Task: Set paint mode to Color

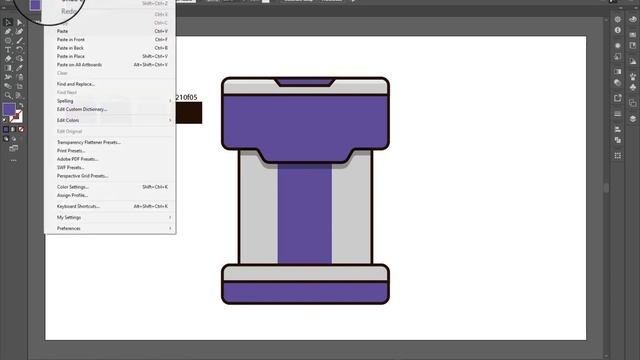Action: 6,129
